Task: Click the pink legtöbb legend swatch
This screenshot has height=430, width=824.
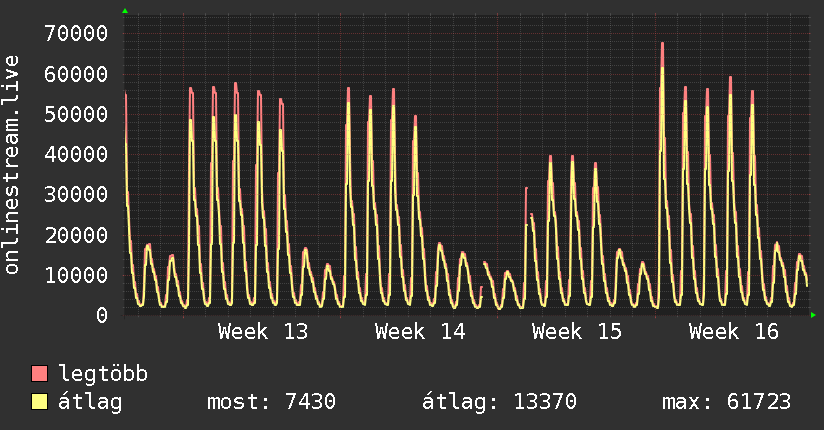Action: tap(39, 373)
